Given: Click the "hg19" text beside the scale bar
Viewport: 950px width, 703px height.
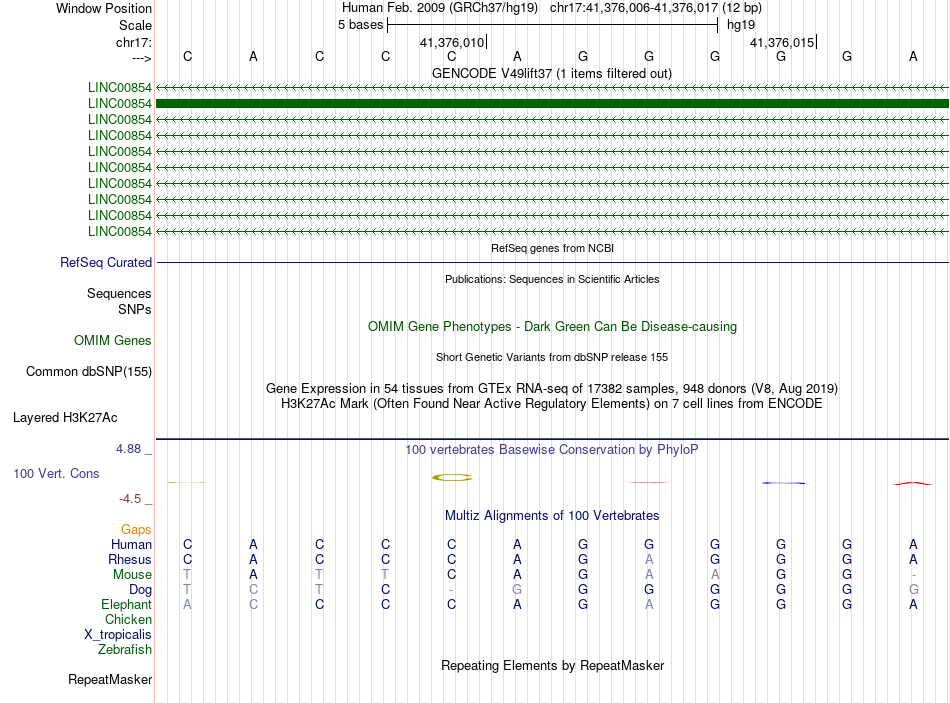Looking at the screenshot, I should pos(741,25).
